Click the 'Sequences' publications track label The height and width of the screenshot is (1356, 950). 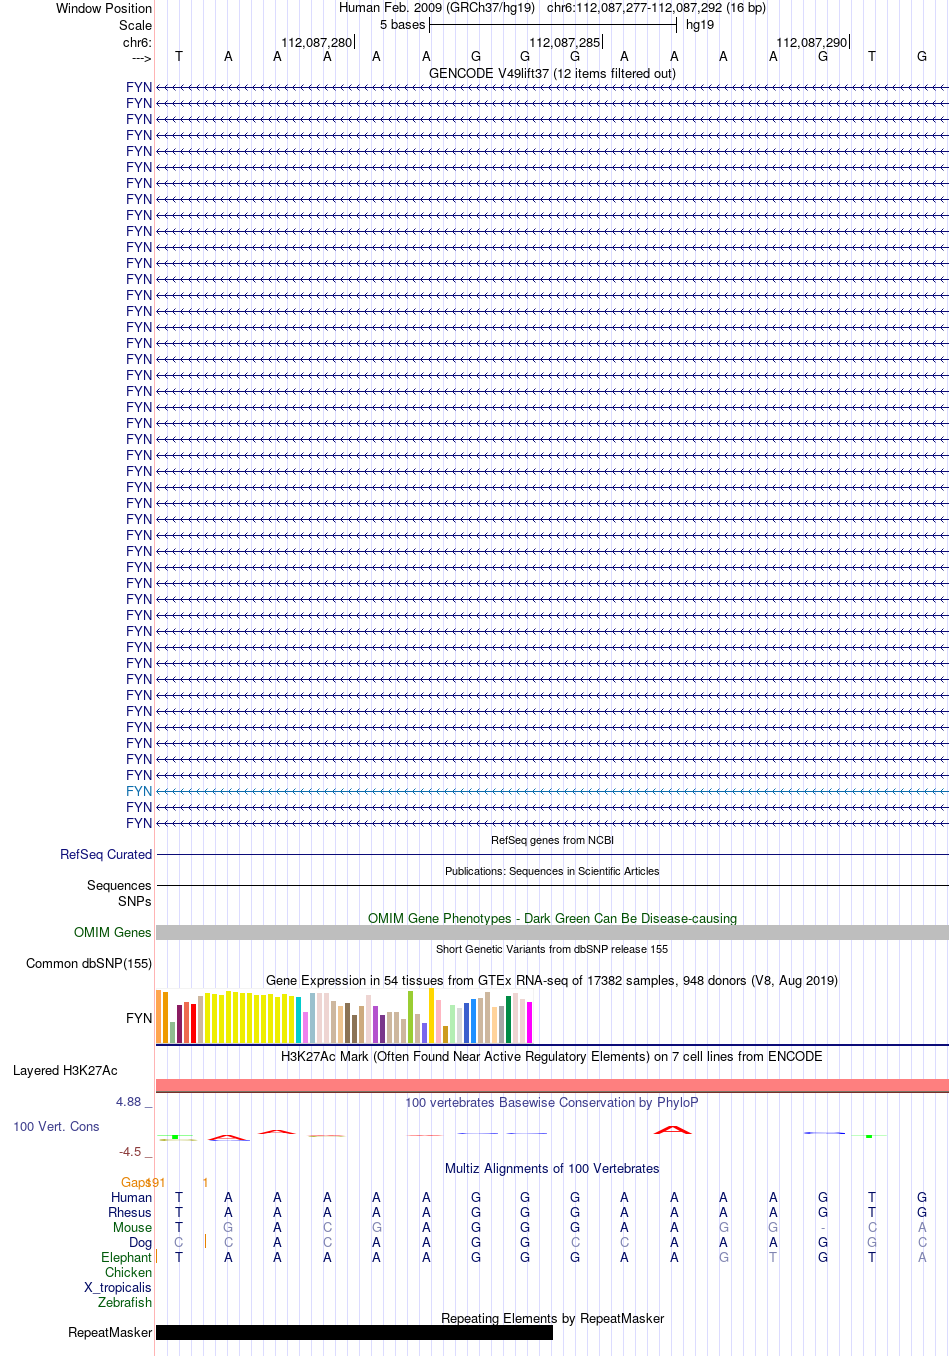click(x=119, y=885)
